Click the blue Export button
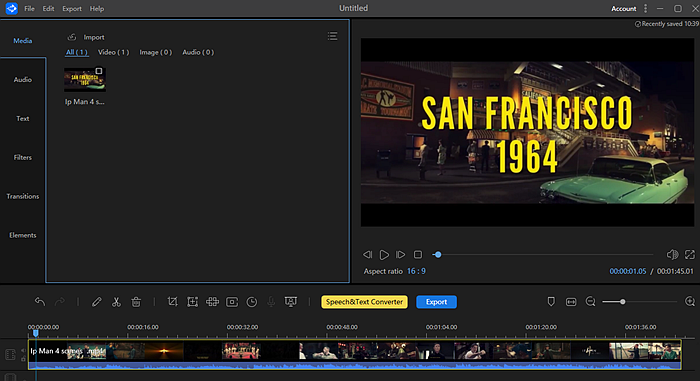Image resolution: width=700 pixels, height=381 pixels. click(x=436, y=302)
